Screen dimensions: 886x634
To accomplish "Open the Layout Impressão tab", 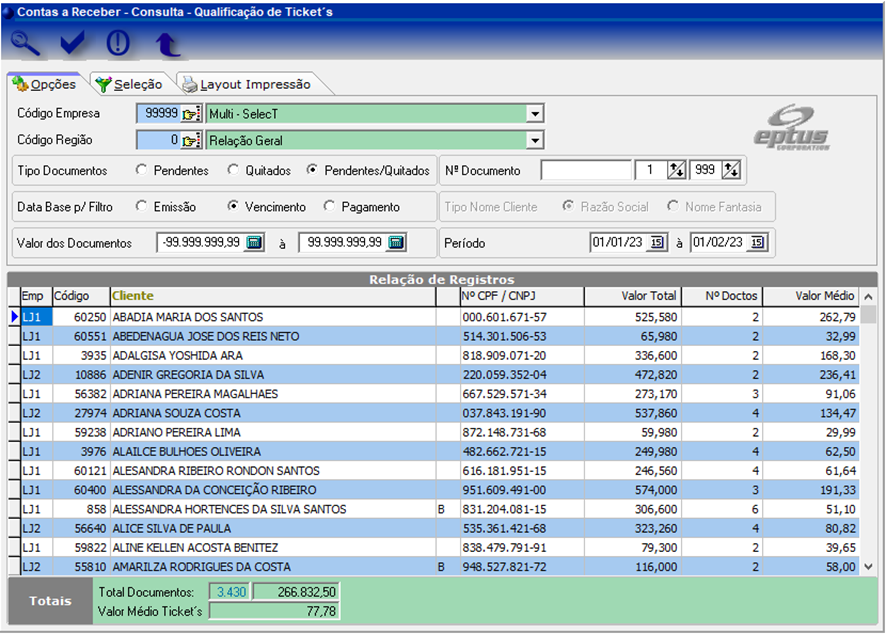I will (x=246, y=84).
